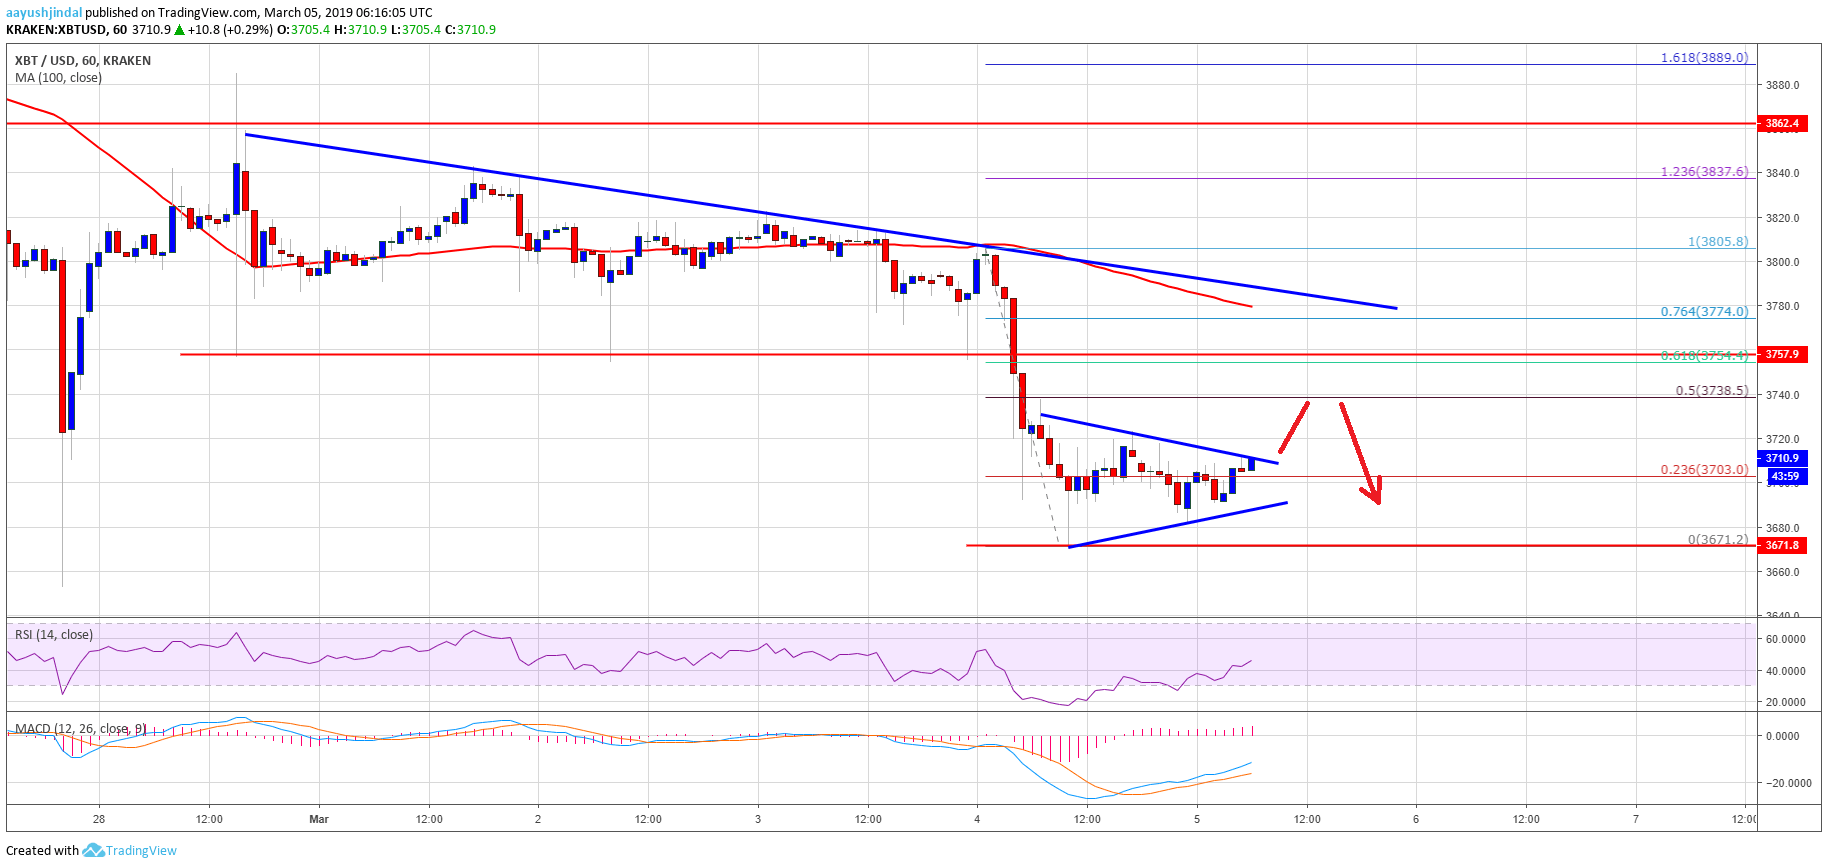This screenshot has width=1828, height=868.
Task: Click the MACD 0.0000 axis value
Action: pos(1783,736)
